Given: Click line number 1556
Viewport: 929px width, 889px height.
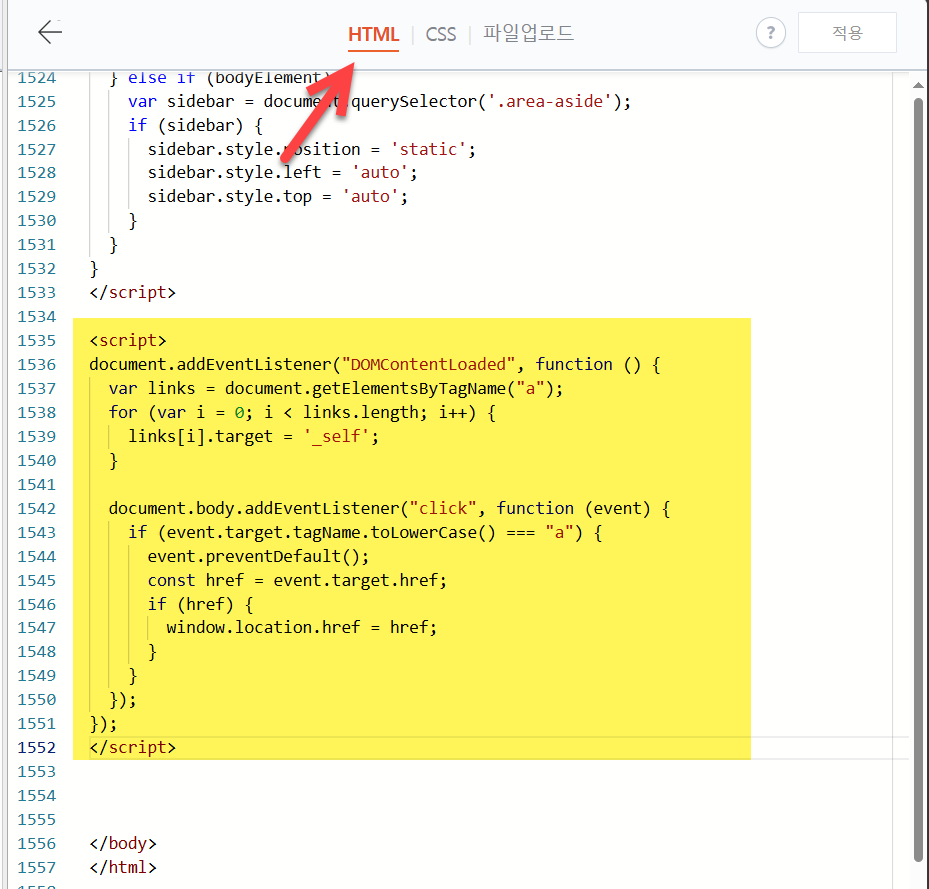Looking at the screenshot, I should pos(37,844).
